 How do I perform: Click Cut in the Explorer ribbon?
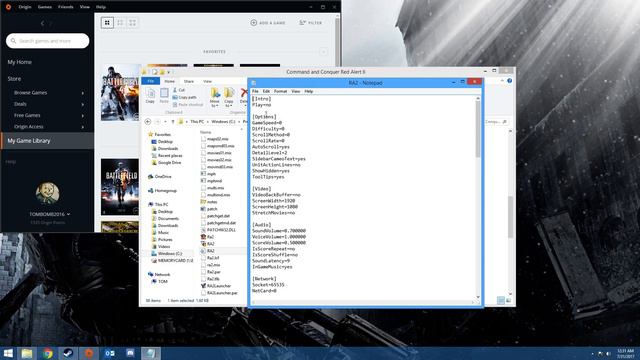pos(179,90)
